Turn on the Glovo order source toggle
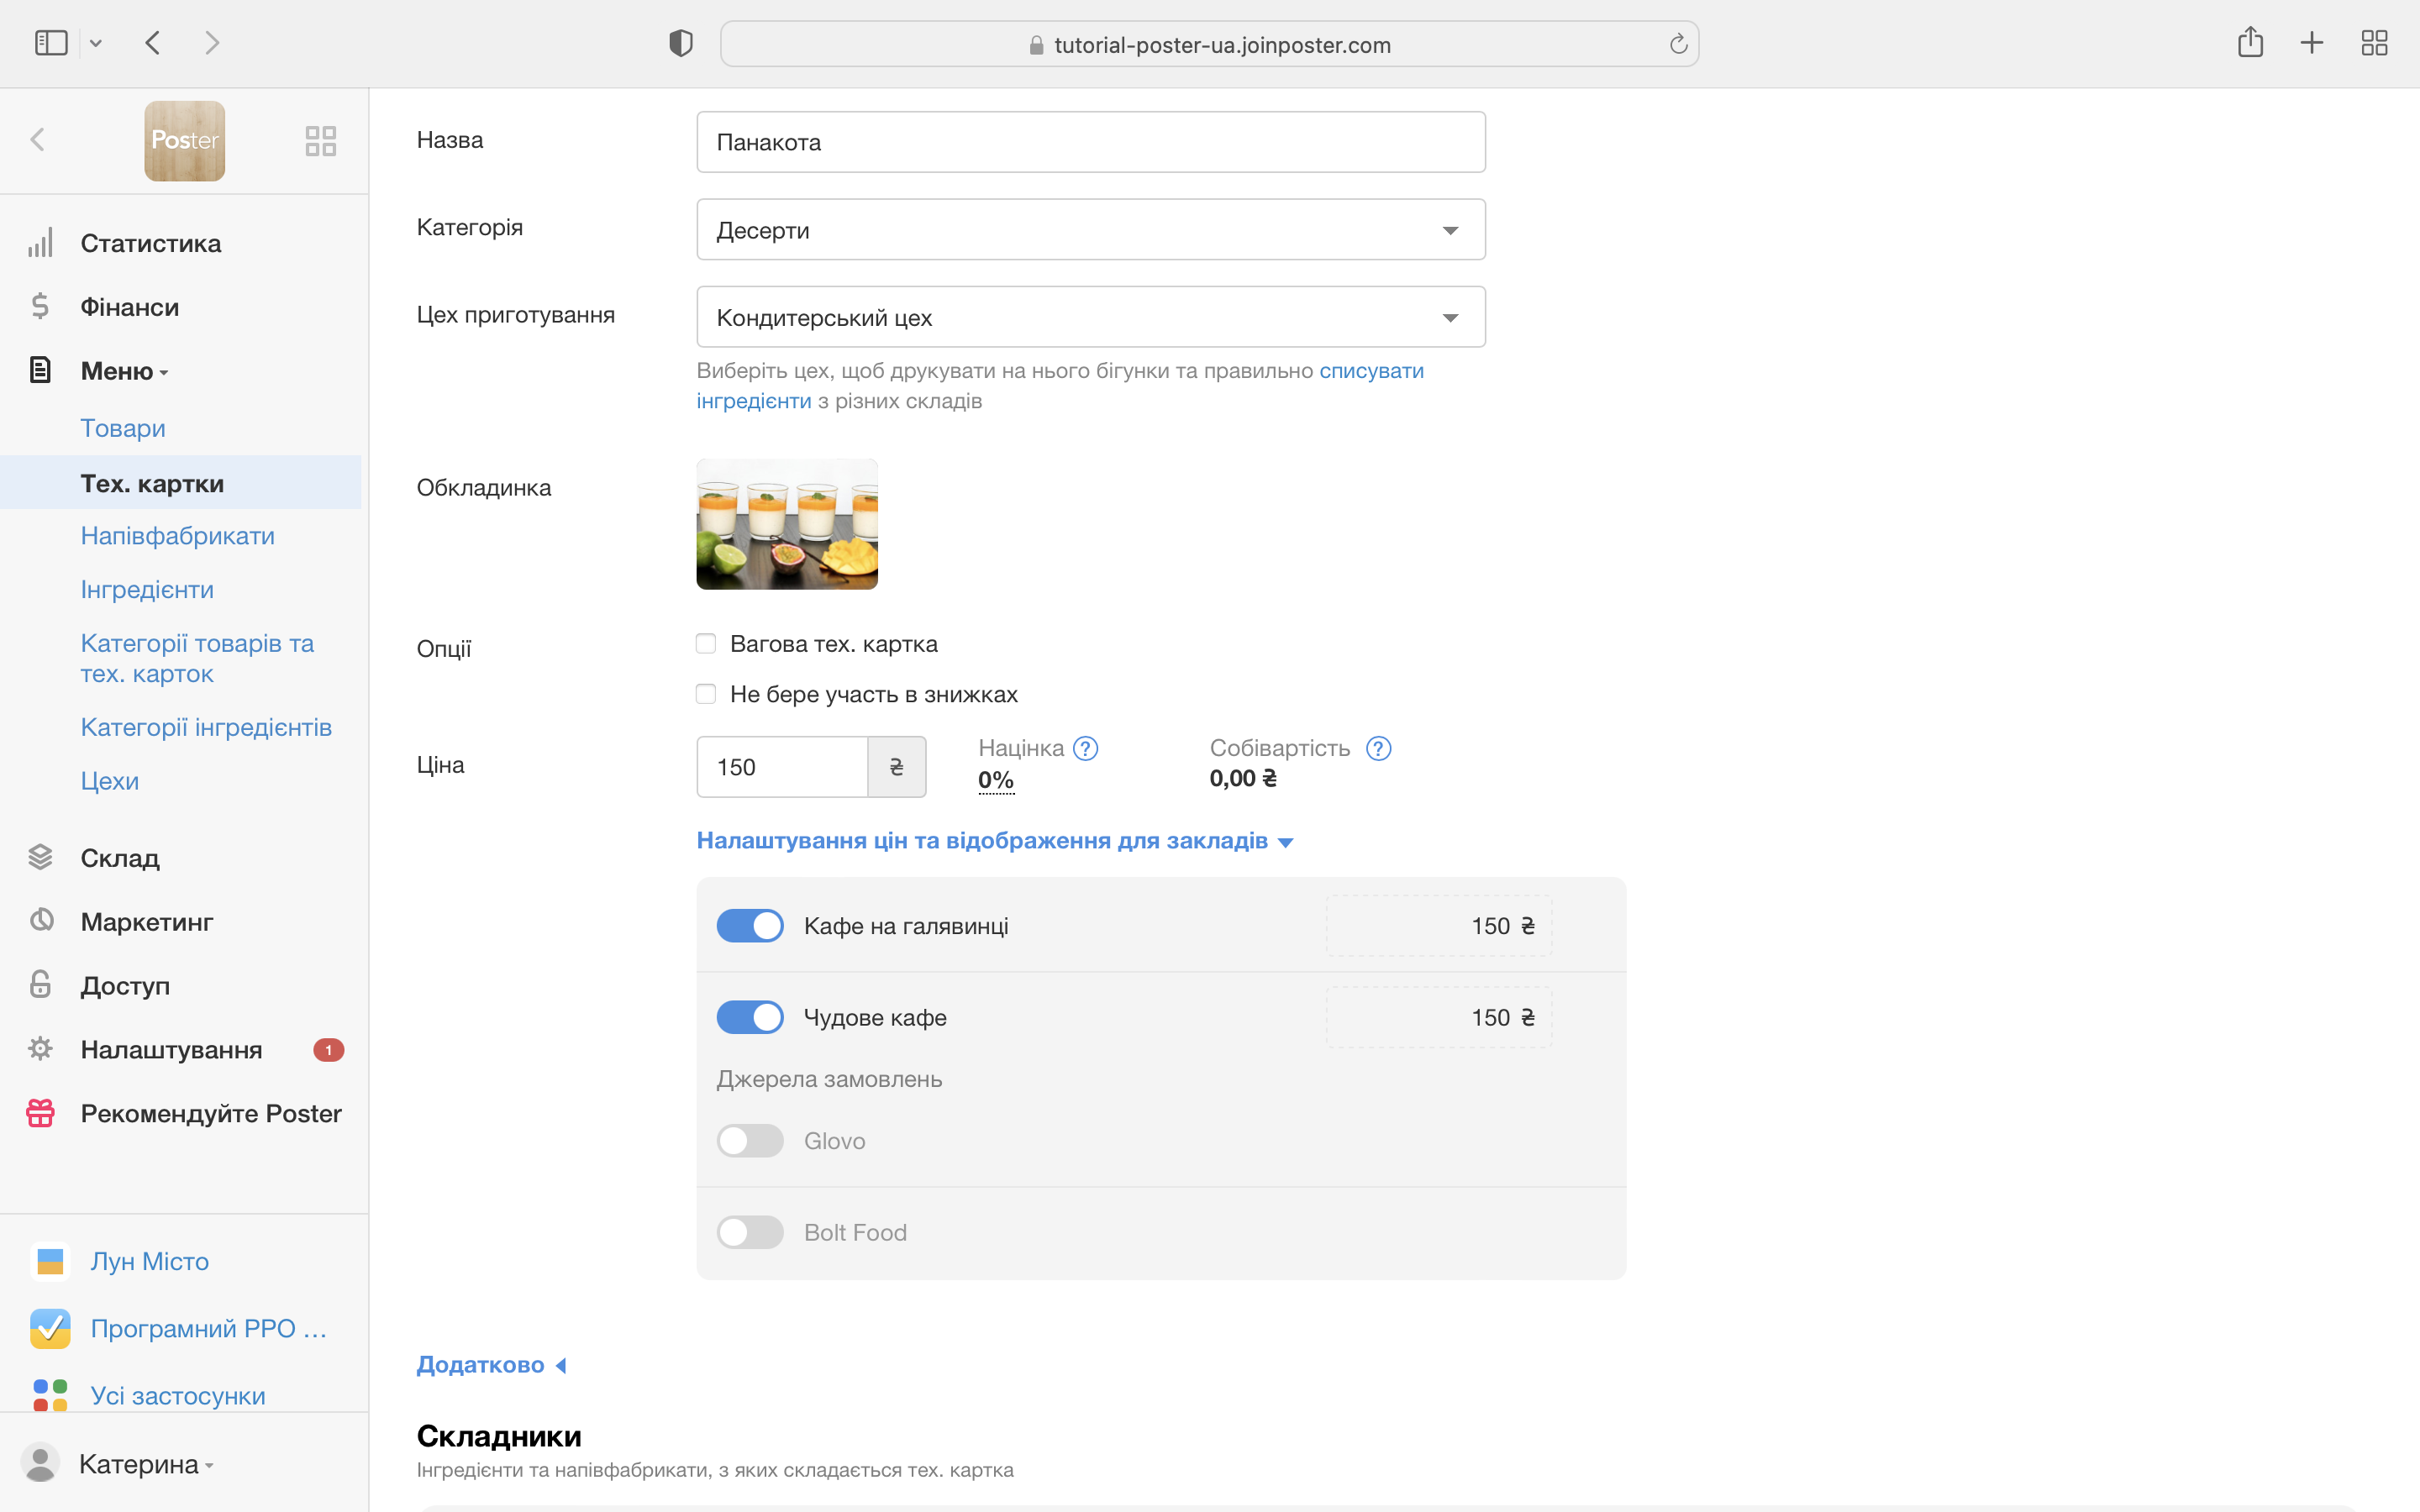Image resolution: width=2420 pixels, height=1512 pixels. tap(750, 1140)
